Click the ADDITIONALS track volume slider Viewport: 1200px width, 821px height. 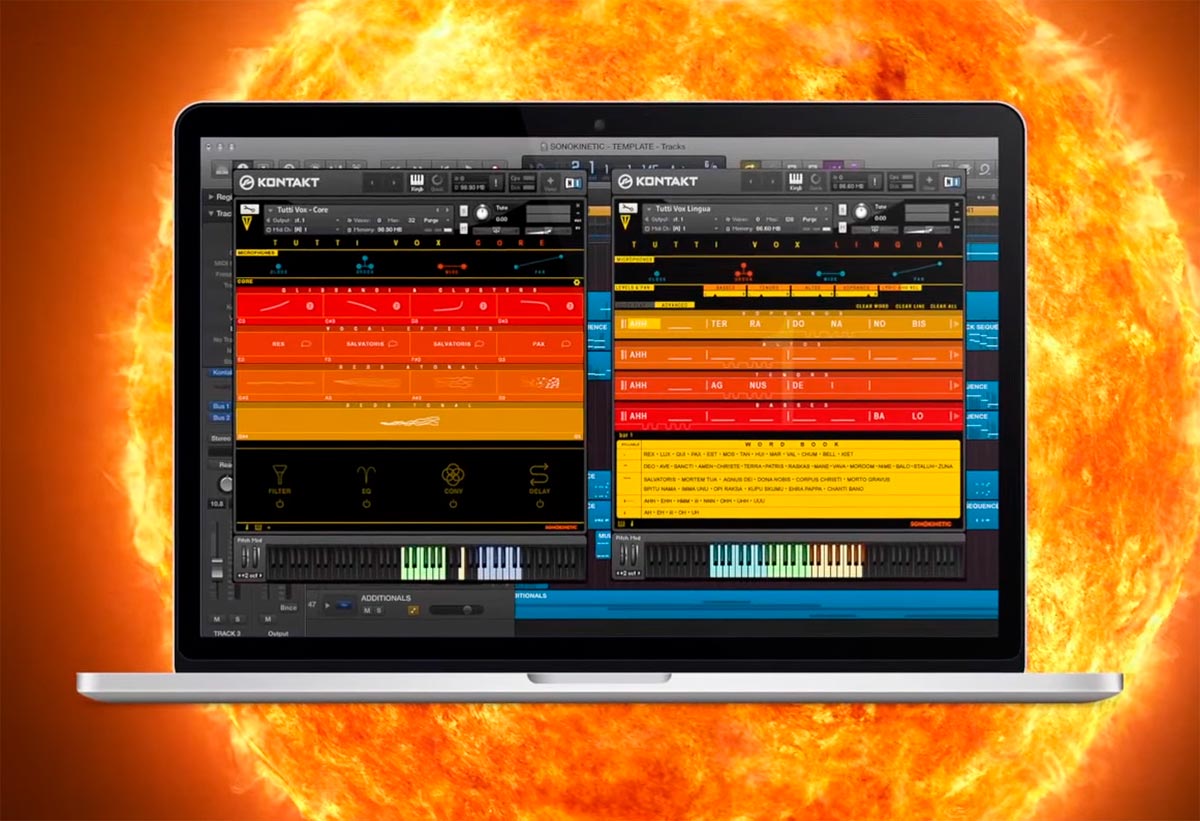click(x=456, y=609)
